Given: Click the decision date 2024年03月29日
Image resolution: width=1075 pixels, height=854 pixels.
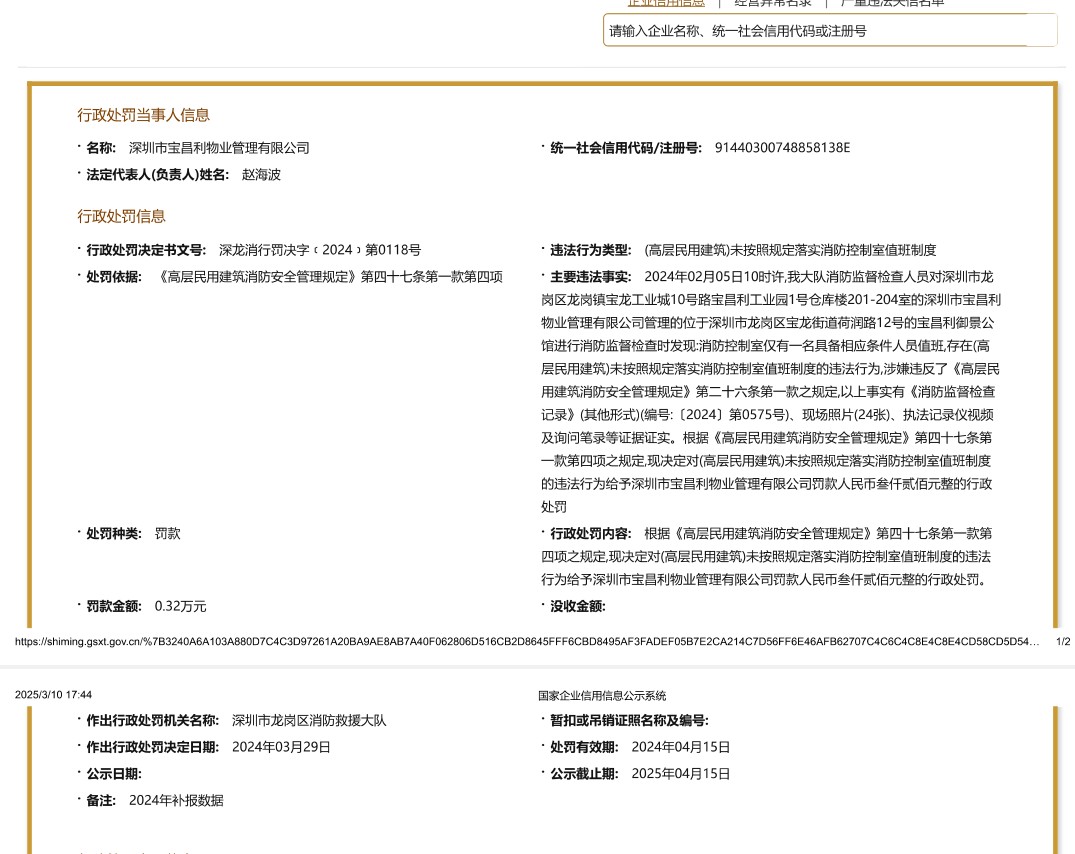Looking at the screenshot, I should pyautogui.click(x=281, y=747).
